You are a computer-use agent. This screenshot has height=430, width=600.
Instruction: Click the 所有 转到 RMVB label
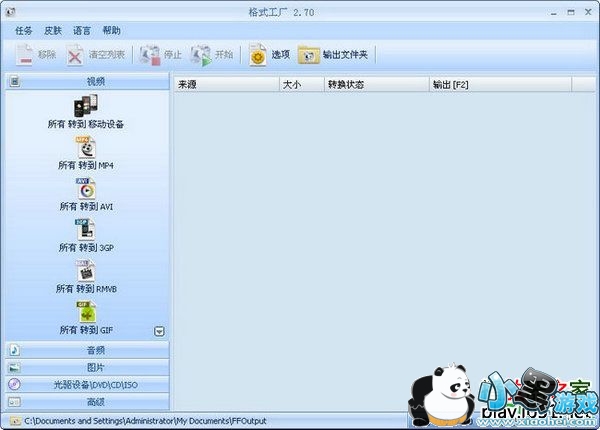86,289
